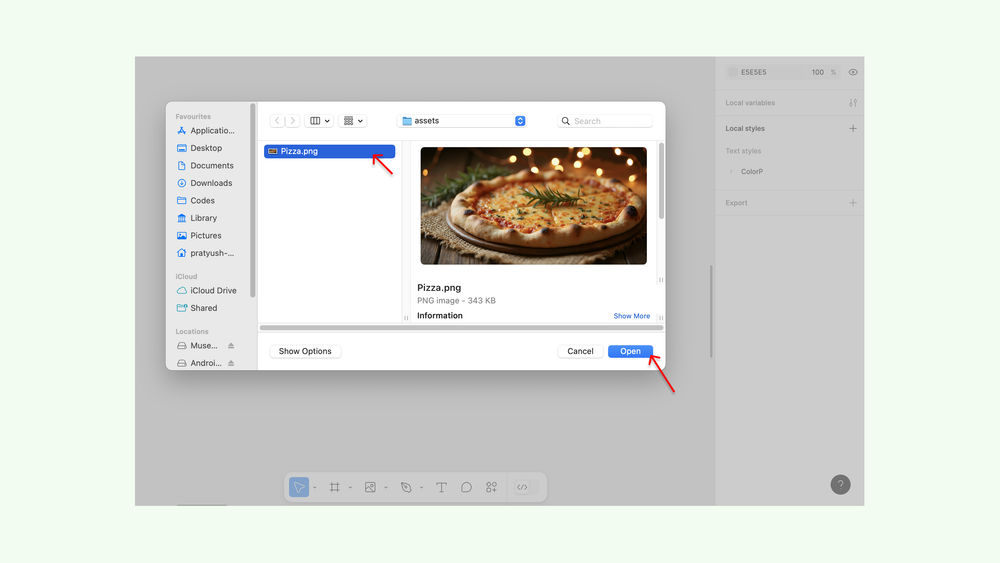Go forward in file dialog
Image resolution: width=1000 pixels, height=563 pixels.
pyautogui.click(x=292, y=121)
